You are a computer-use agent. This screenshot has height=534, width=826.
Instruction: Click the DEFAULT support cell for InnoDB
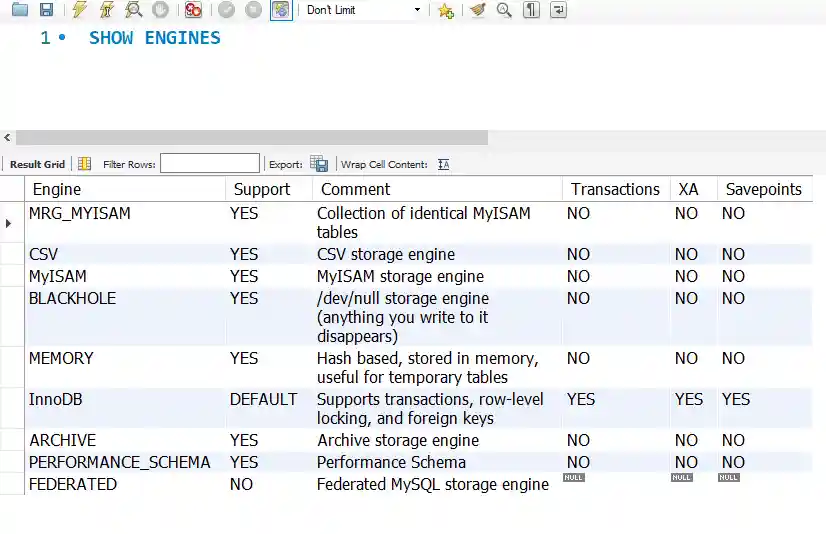tap(269, 409)
